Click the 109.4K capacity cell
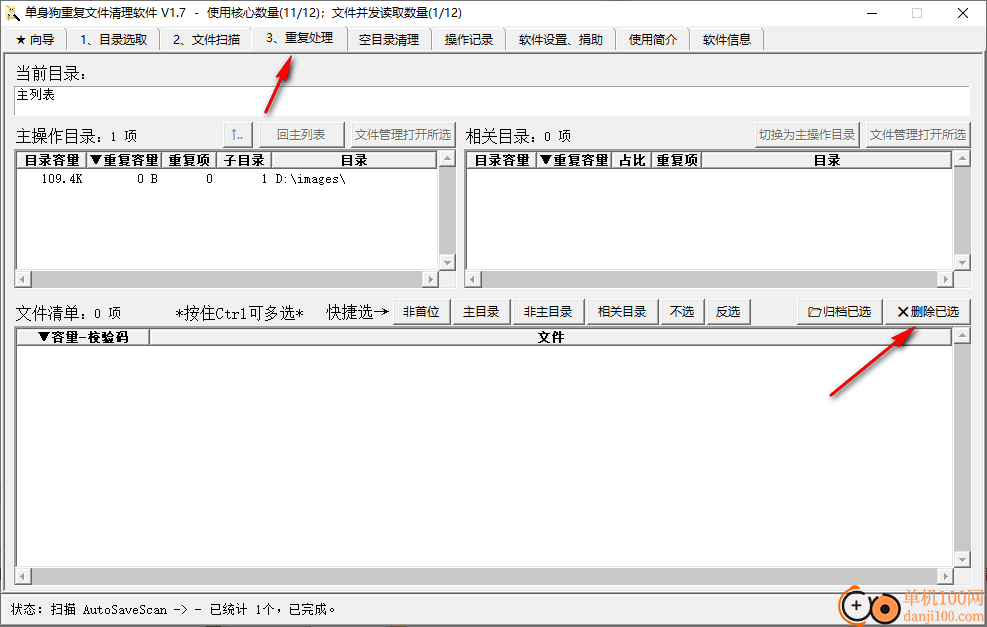 pos(62,179)
